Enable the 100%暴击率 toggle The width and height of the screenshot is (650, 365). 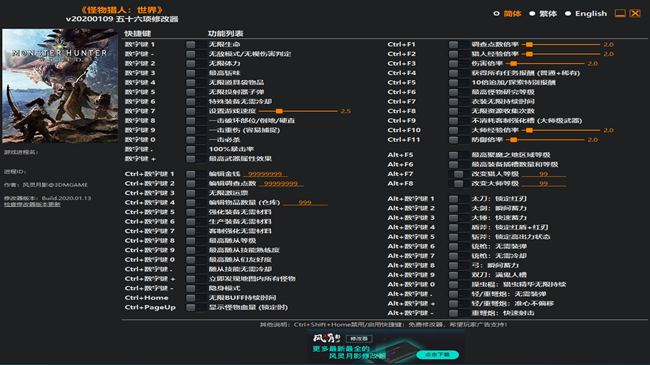coord(196,149)
